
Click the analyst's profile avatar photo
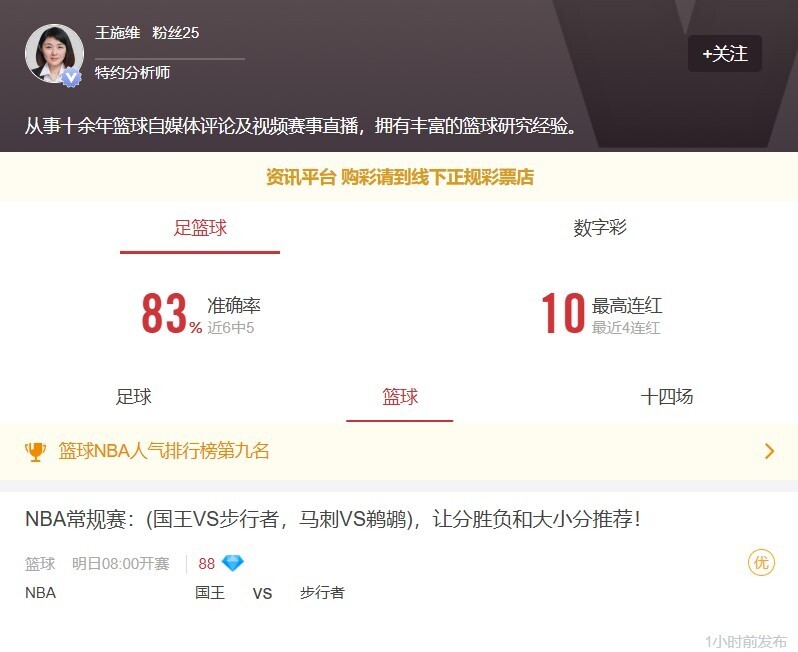(54, 53)
